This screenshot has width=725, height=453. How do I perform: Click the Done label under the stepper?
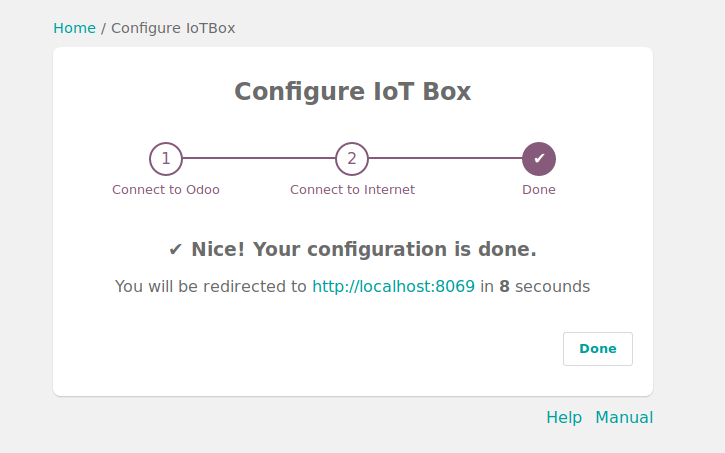[x=539, y=189]
